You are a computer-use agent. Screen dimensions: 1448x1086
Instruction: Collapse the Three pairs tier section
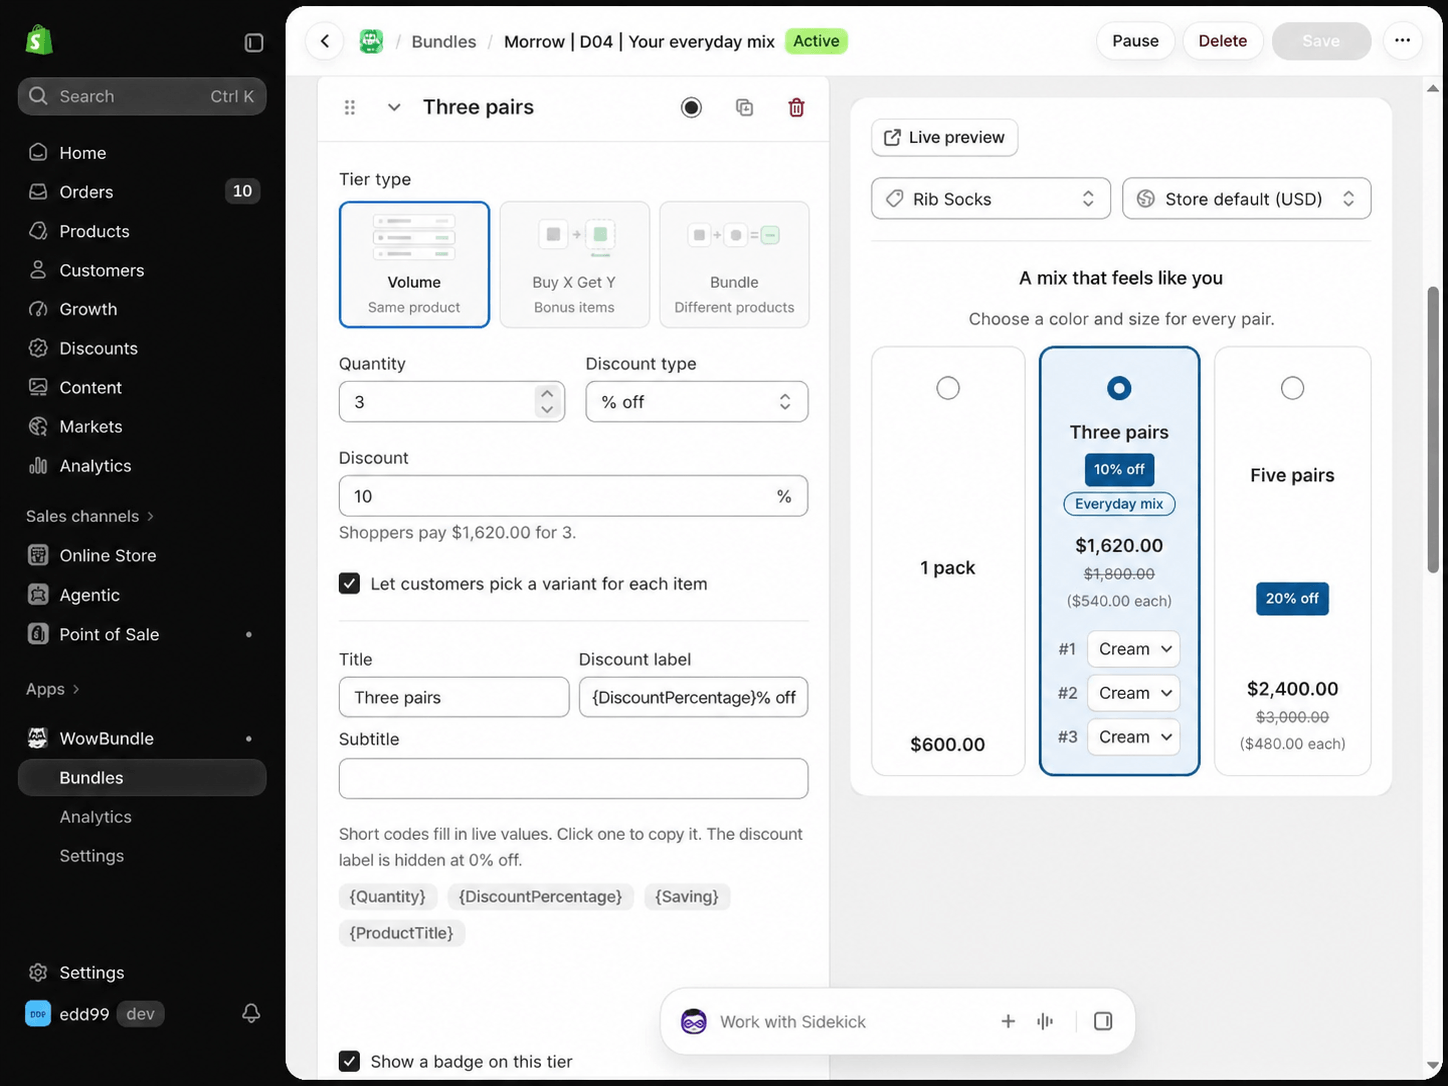tap(394, 107)
